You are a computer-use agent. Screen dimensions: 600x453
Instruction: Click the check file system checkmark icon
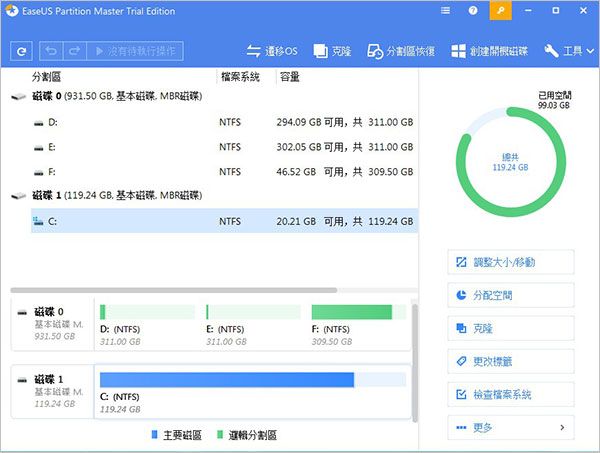[x=461, y=394]
